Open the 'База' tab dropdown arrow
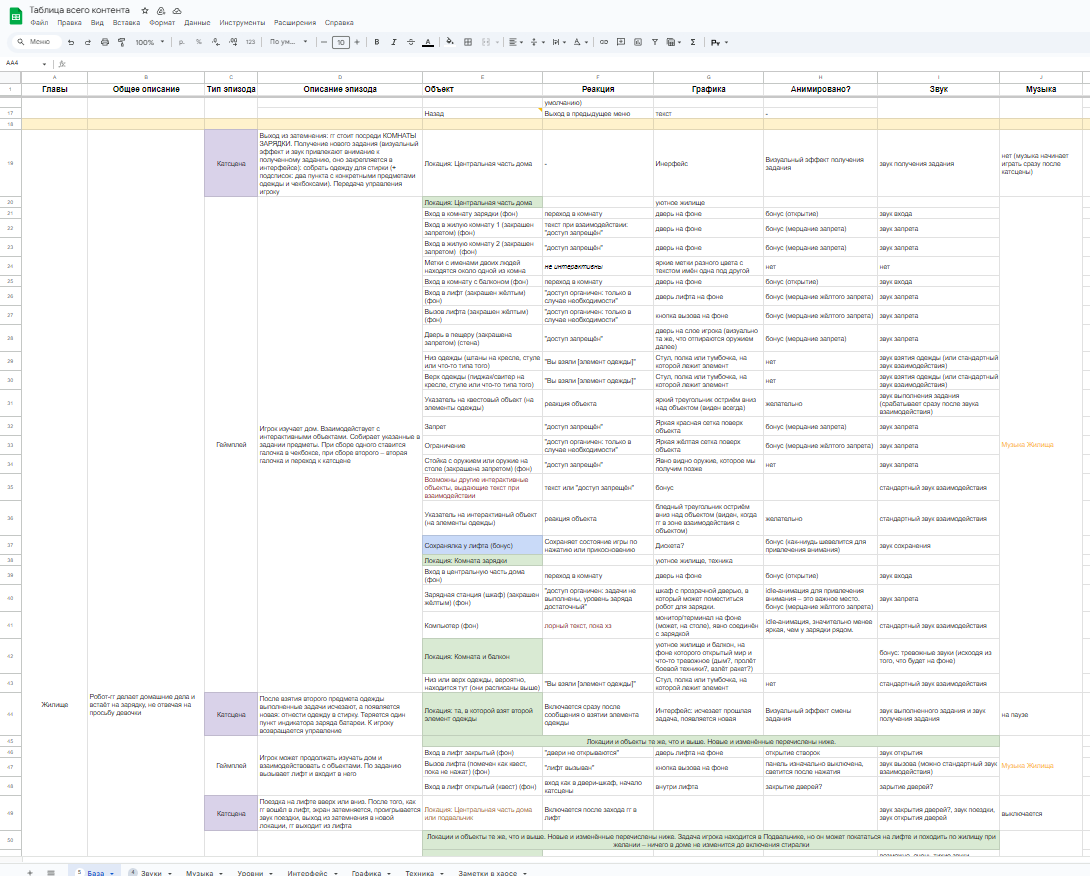Screen dimensions: 1090x876 tap(112, 873)
